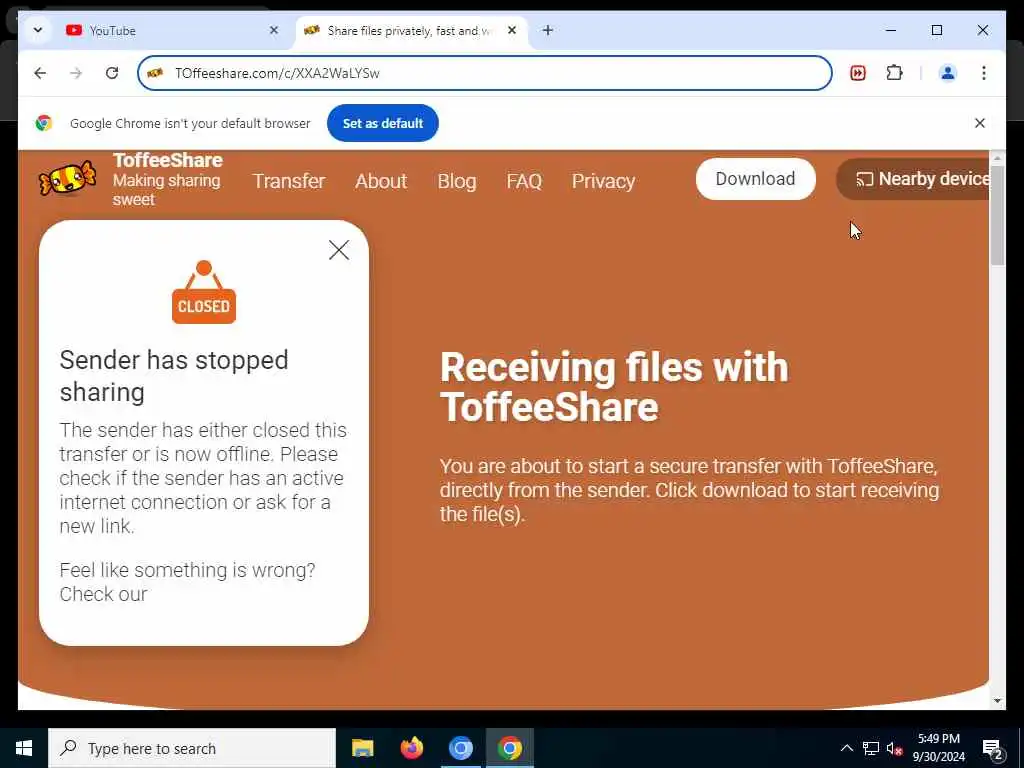Dismiss the default browser notification bar
Image resolution: width=1024 pixels, height=768 pixels.
980,123
